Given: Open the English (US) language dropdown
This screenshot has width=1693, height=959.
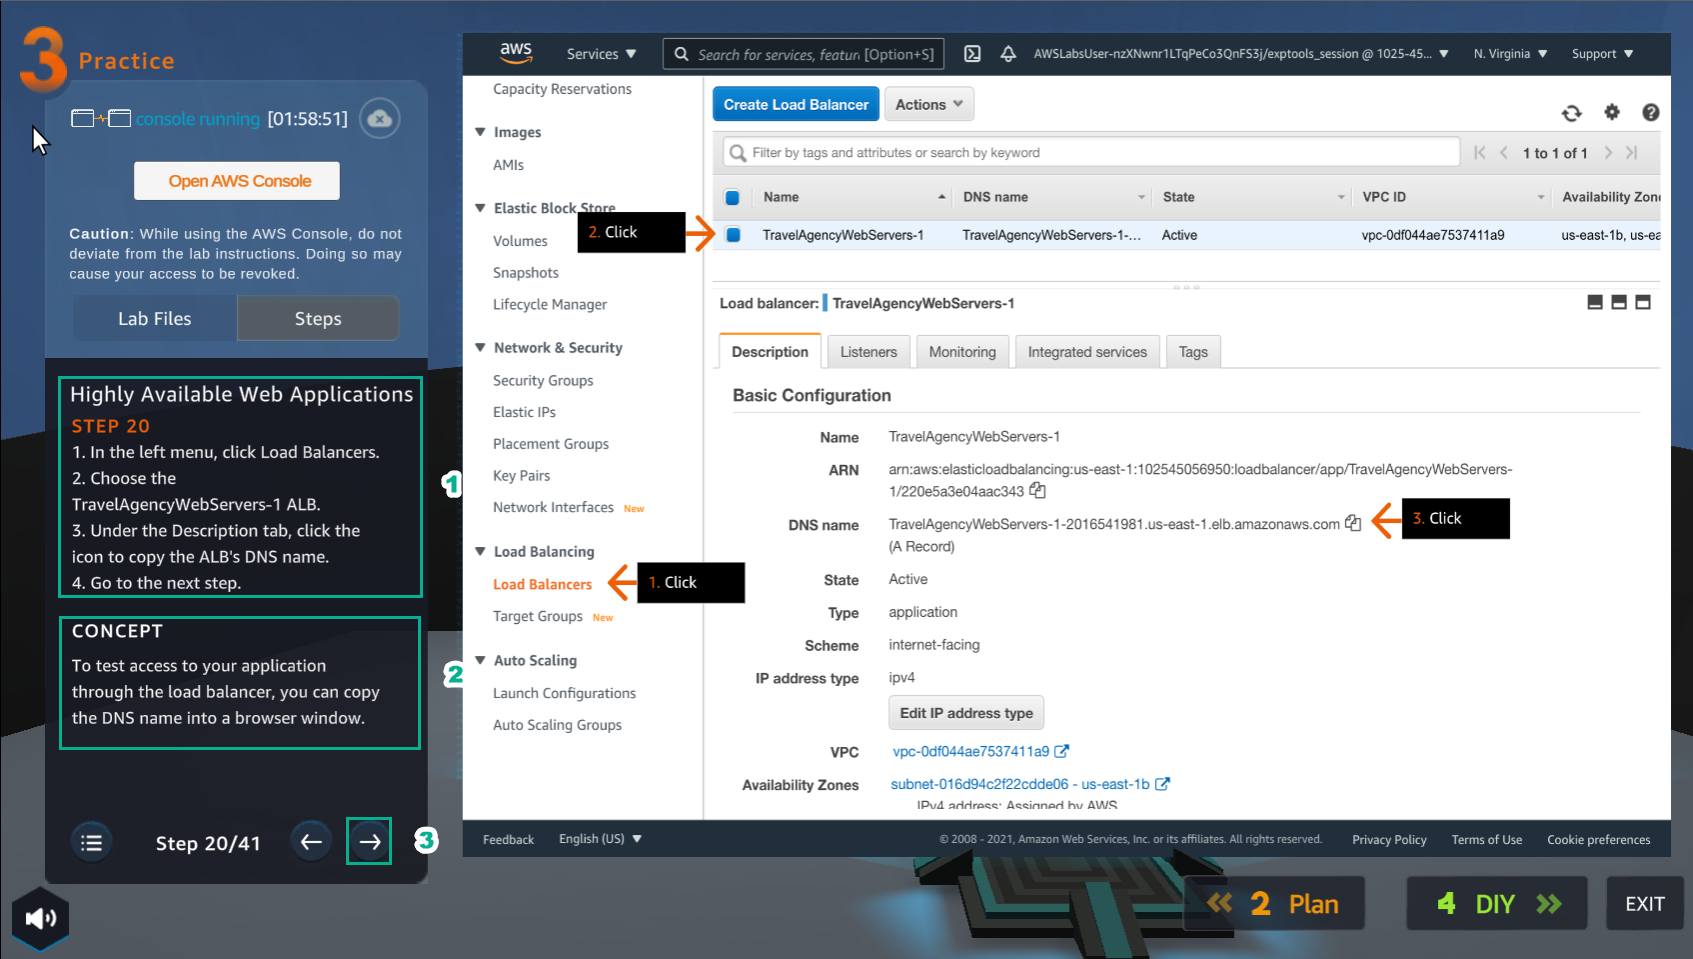Looking at the screenshot, I should point(600,839).
